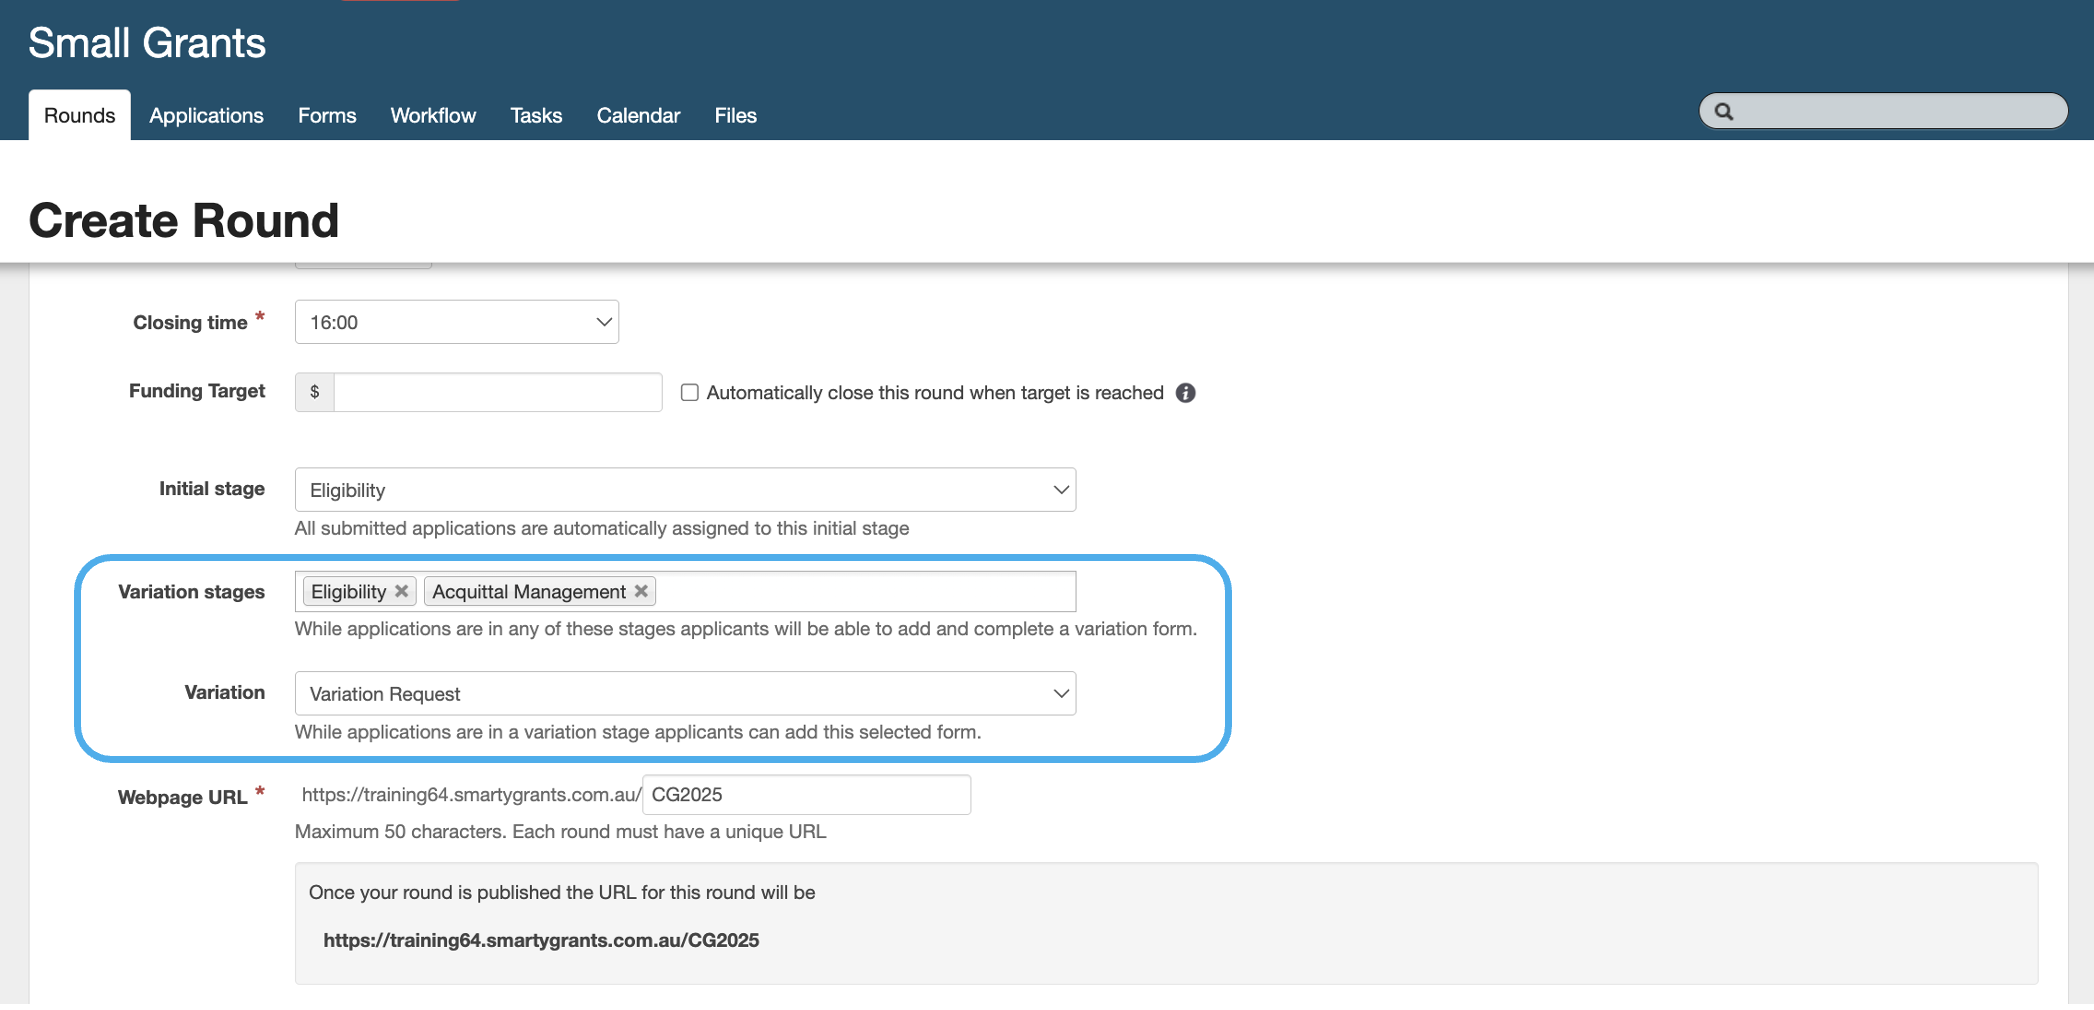Remove the Acquittal Management stage tag
The height and width of the screenshot is (1010, 2094).
[642, 591]
